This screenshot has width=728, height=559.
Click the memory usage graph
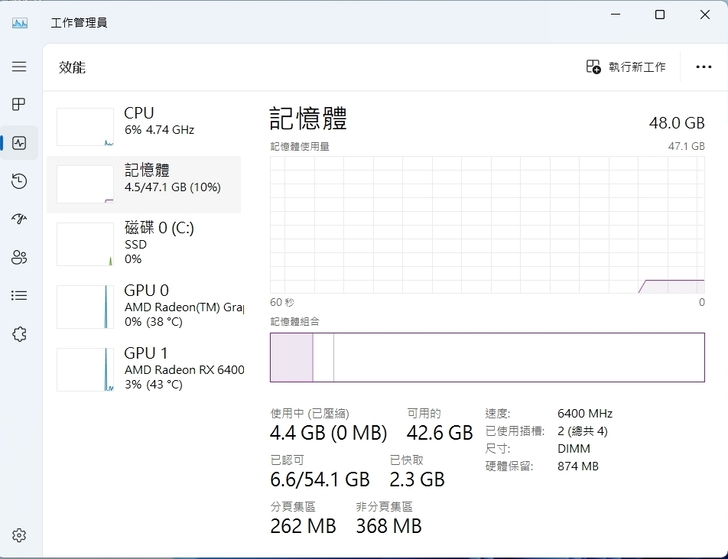click(x=487, y=224)
